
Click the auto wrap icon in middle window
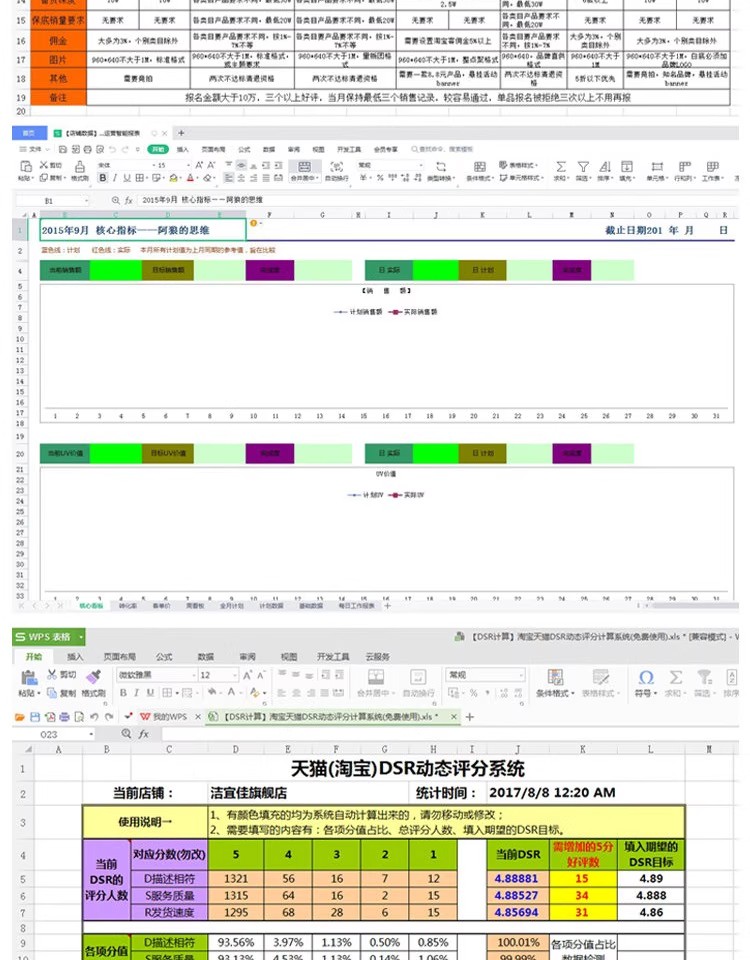point(336,167)
